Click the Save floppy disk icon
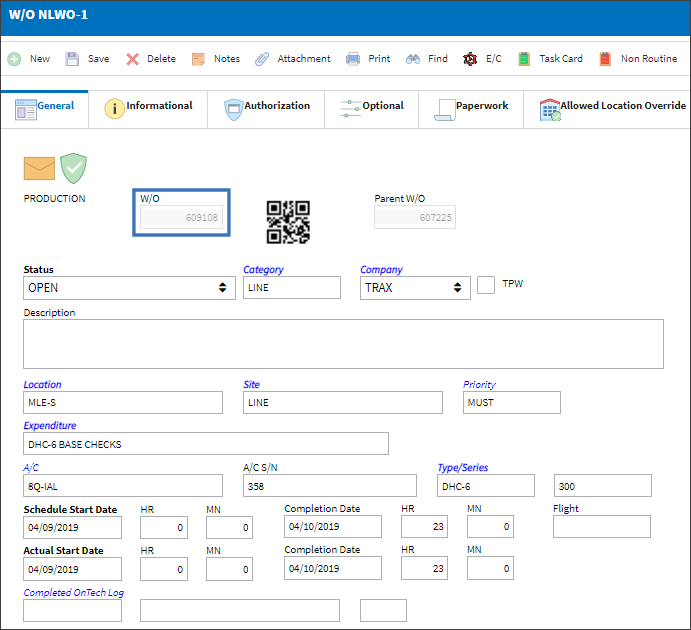Image resolution: width=691 pixels, height=630 pixels. pyautogui.click(x=72, y=59)
